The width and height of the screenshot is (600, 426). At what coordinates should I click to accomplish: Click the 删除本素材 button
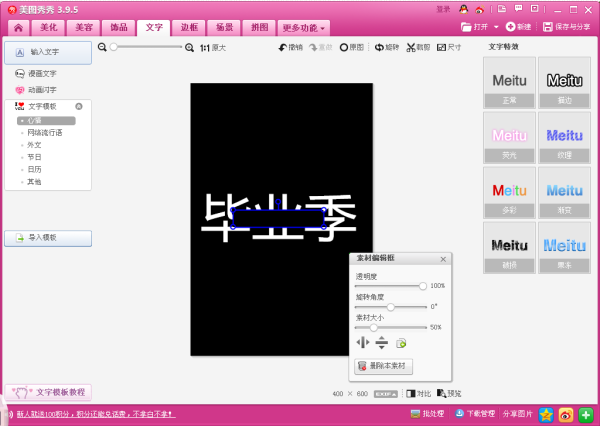[x=384, y=366]
